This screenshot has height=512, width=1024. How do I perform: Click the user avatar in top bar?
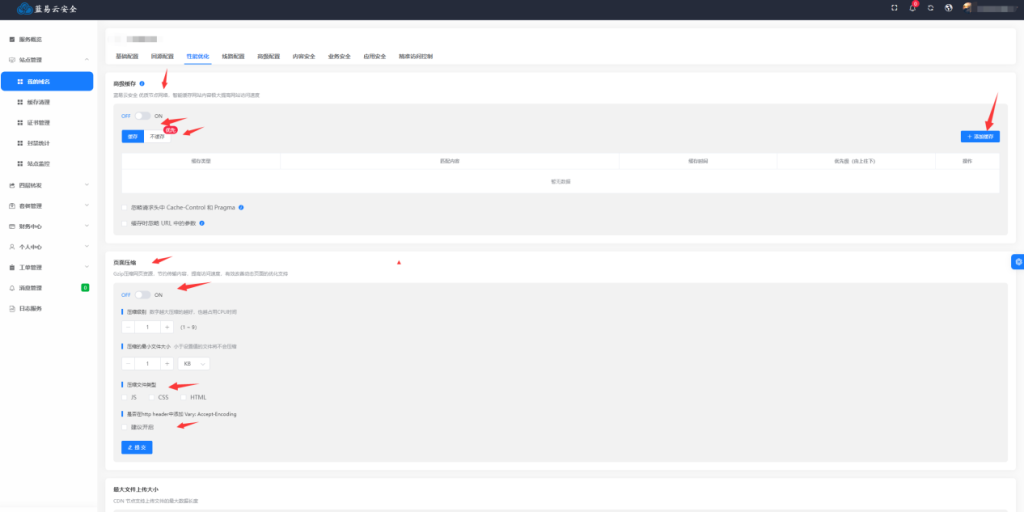(x=967, y=8)
